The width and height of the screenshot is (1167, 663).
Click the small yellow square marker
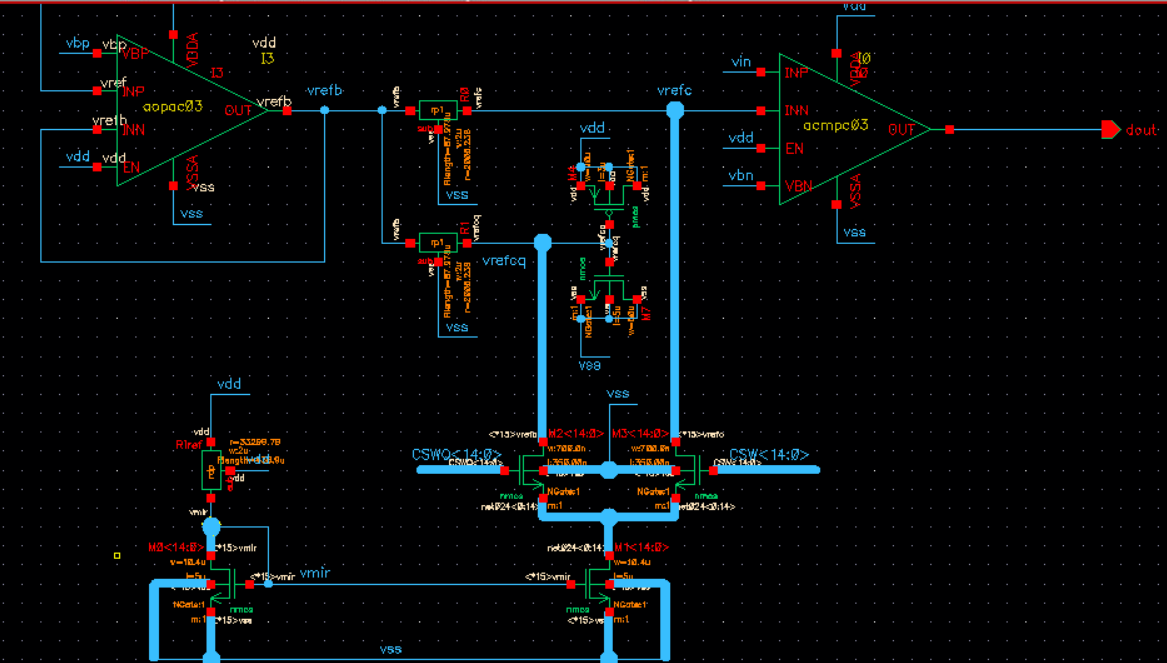pos(117,555)
